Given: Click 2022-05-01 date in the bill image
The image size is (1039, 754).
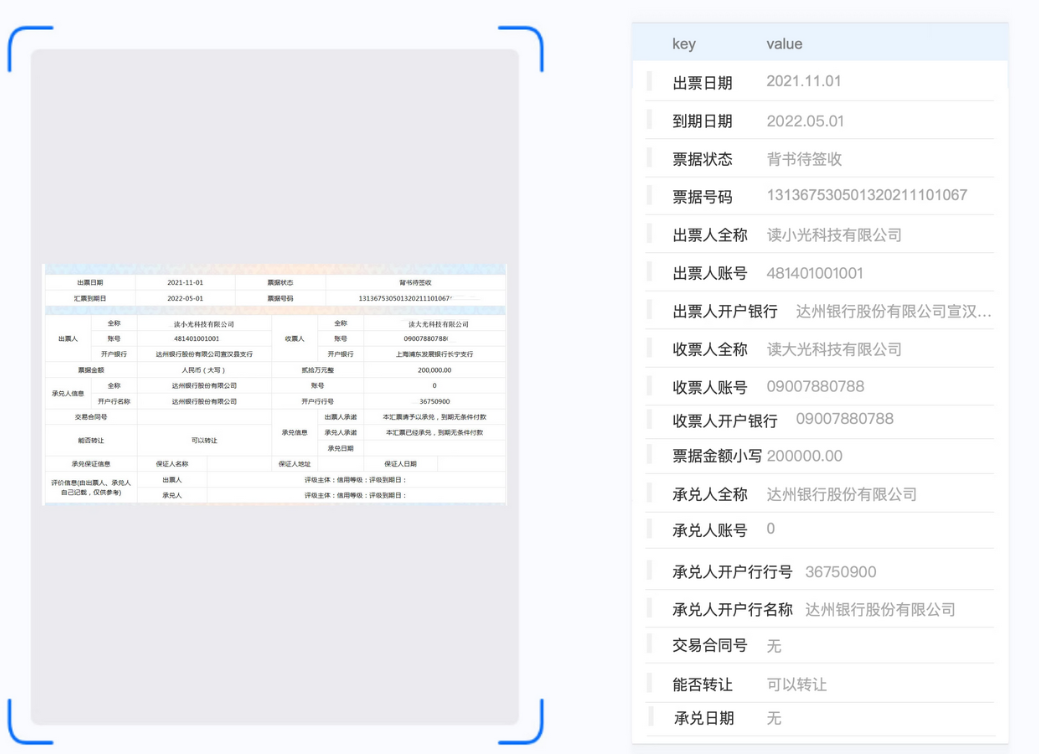Looking at the screenshot, I should 185,298.
